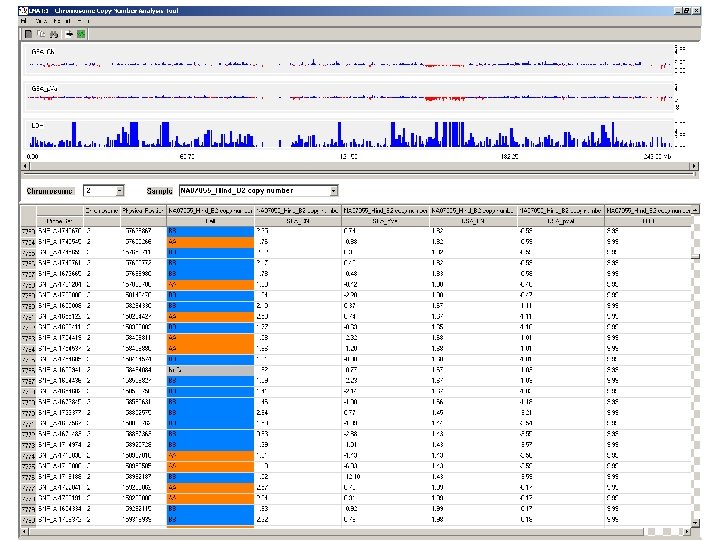Image resolution: width=720 pixels, height=540 pixels.
Task: Click the table vertical scrollbar down arrow
Action: [x=696, y=523]
